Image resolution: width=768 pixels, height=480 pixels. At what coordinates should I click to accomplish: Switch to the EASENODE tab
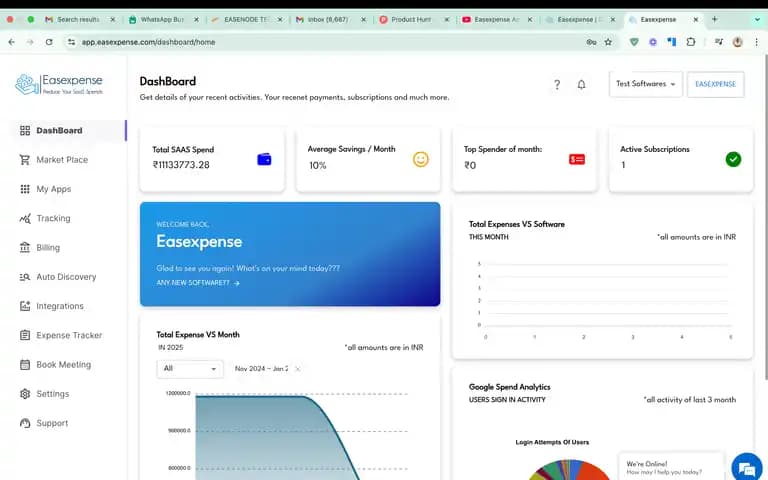pyautogui.click(x=247, y=20)
